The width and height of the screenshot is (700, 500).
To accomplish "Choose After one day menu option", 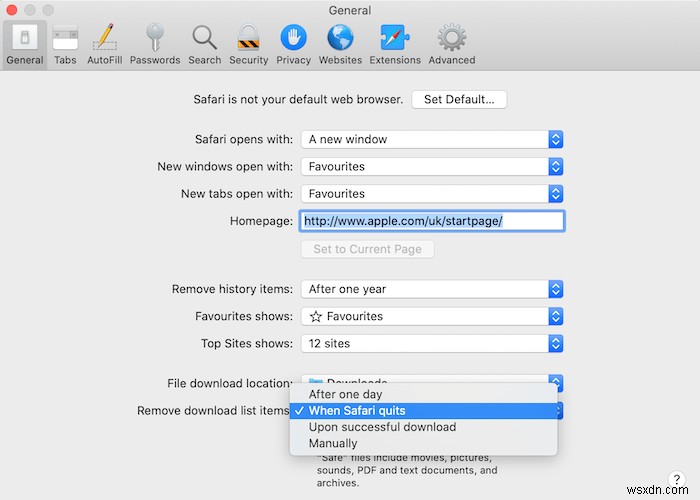I will pos(423,394).
